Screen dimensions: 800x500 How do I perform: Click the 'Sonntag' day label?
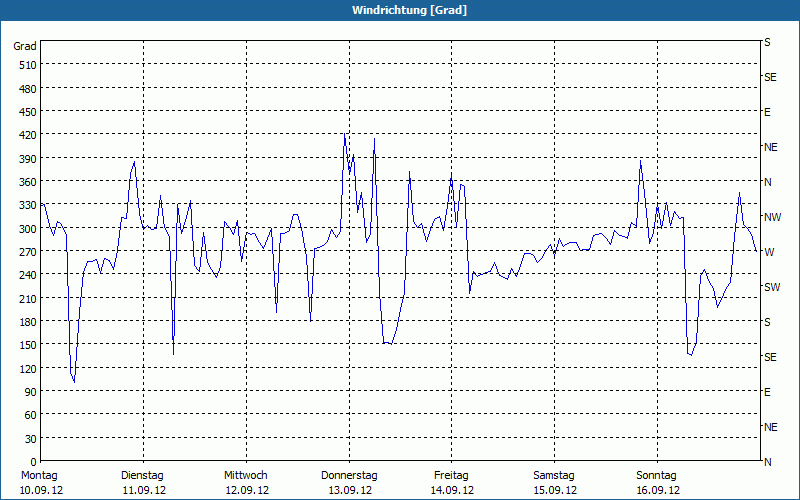point(656,476)
